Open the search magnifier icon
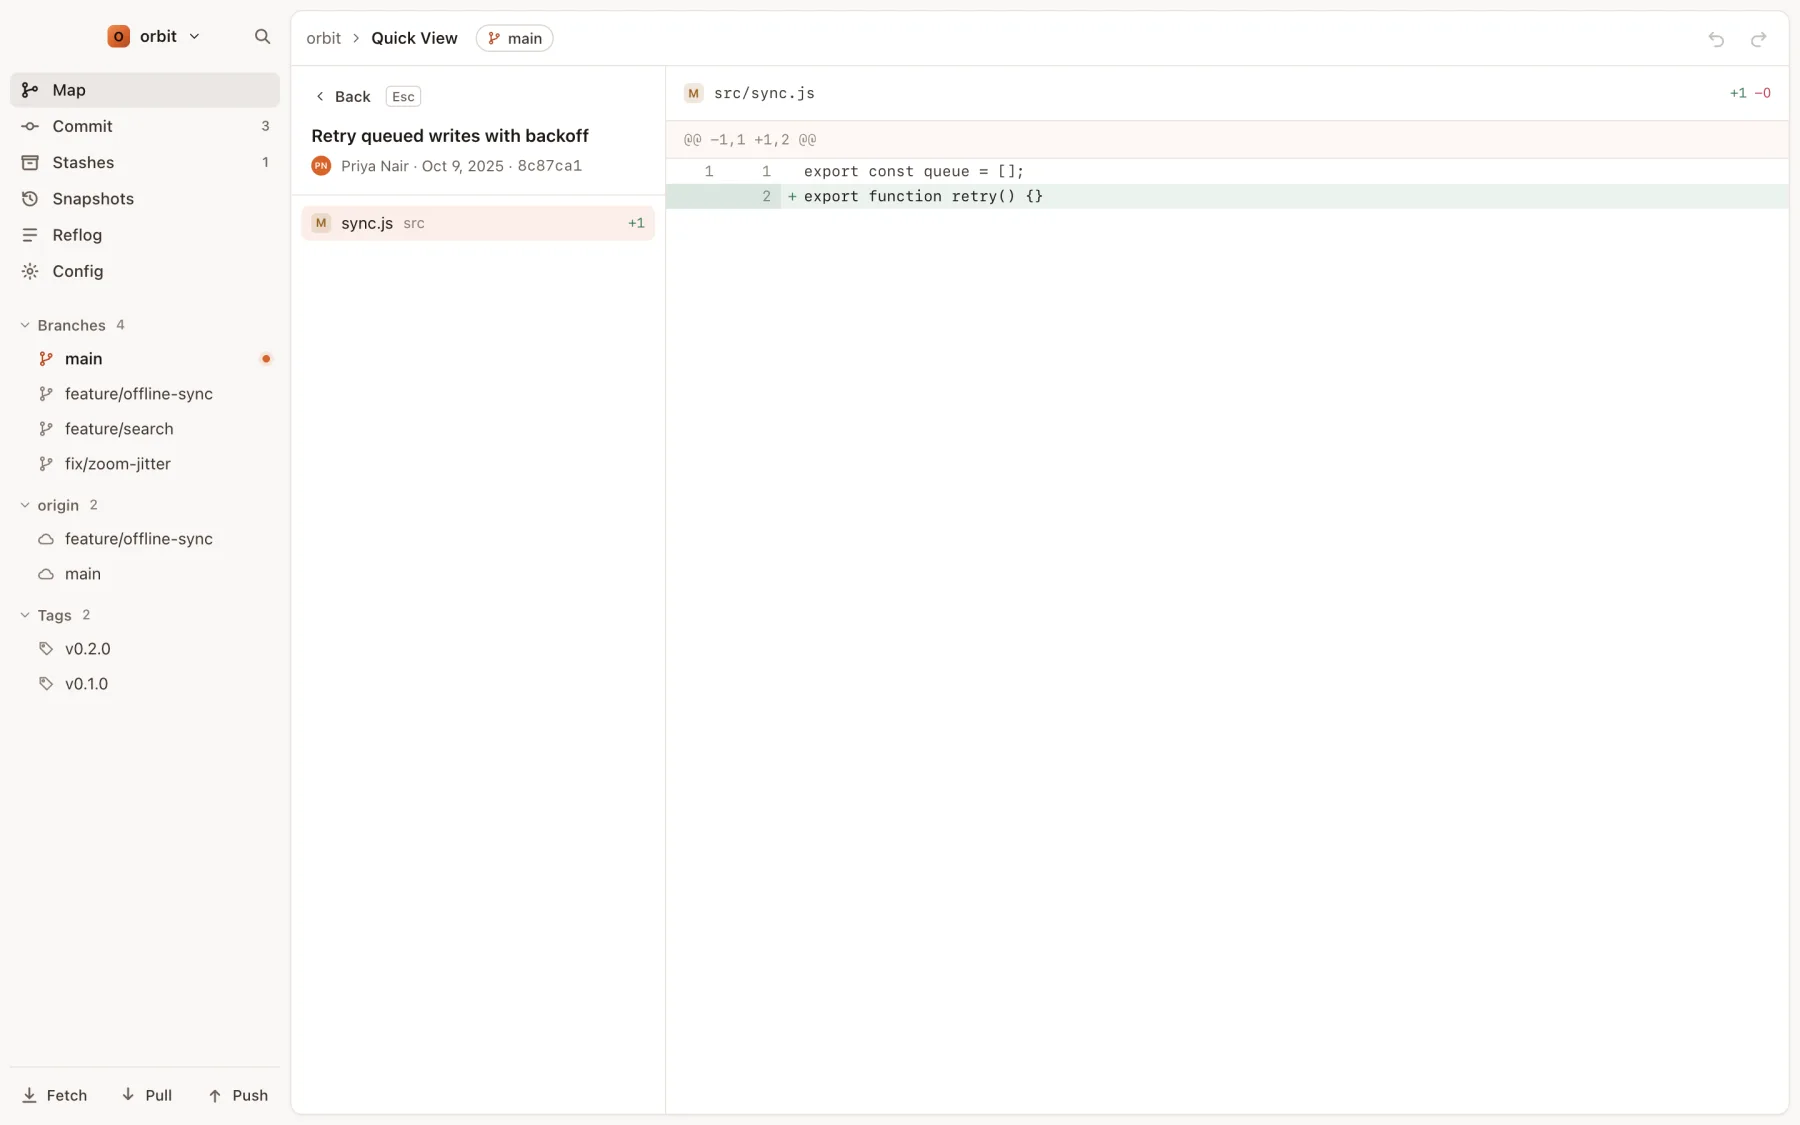The image size is (1800, 1125). tap(262, 37)
